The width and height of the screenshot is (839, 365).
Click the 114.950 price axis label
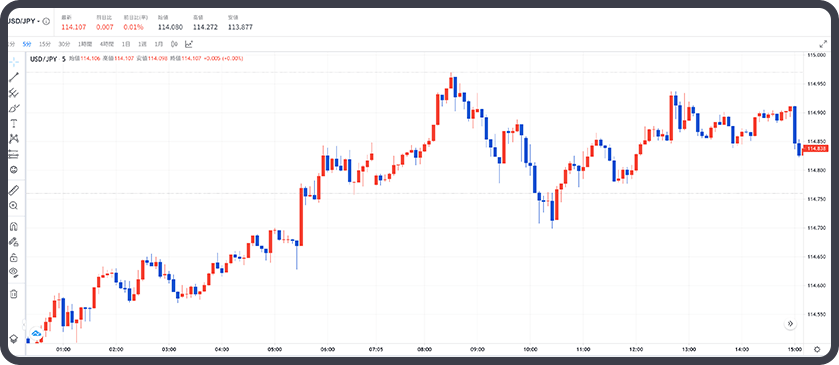click(817, 84)
